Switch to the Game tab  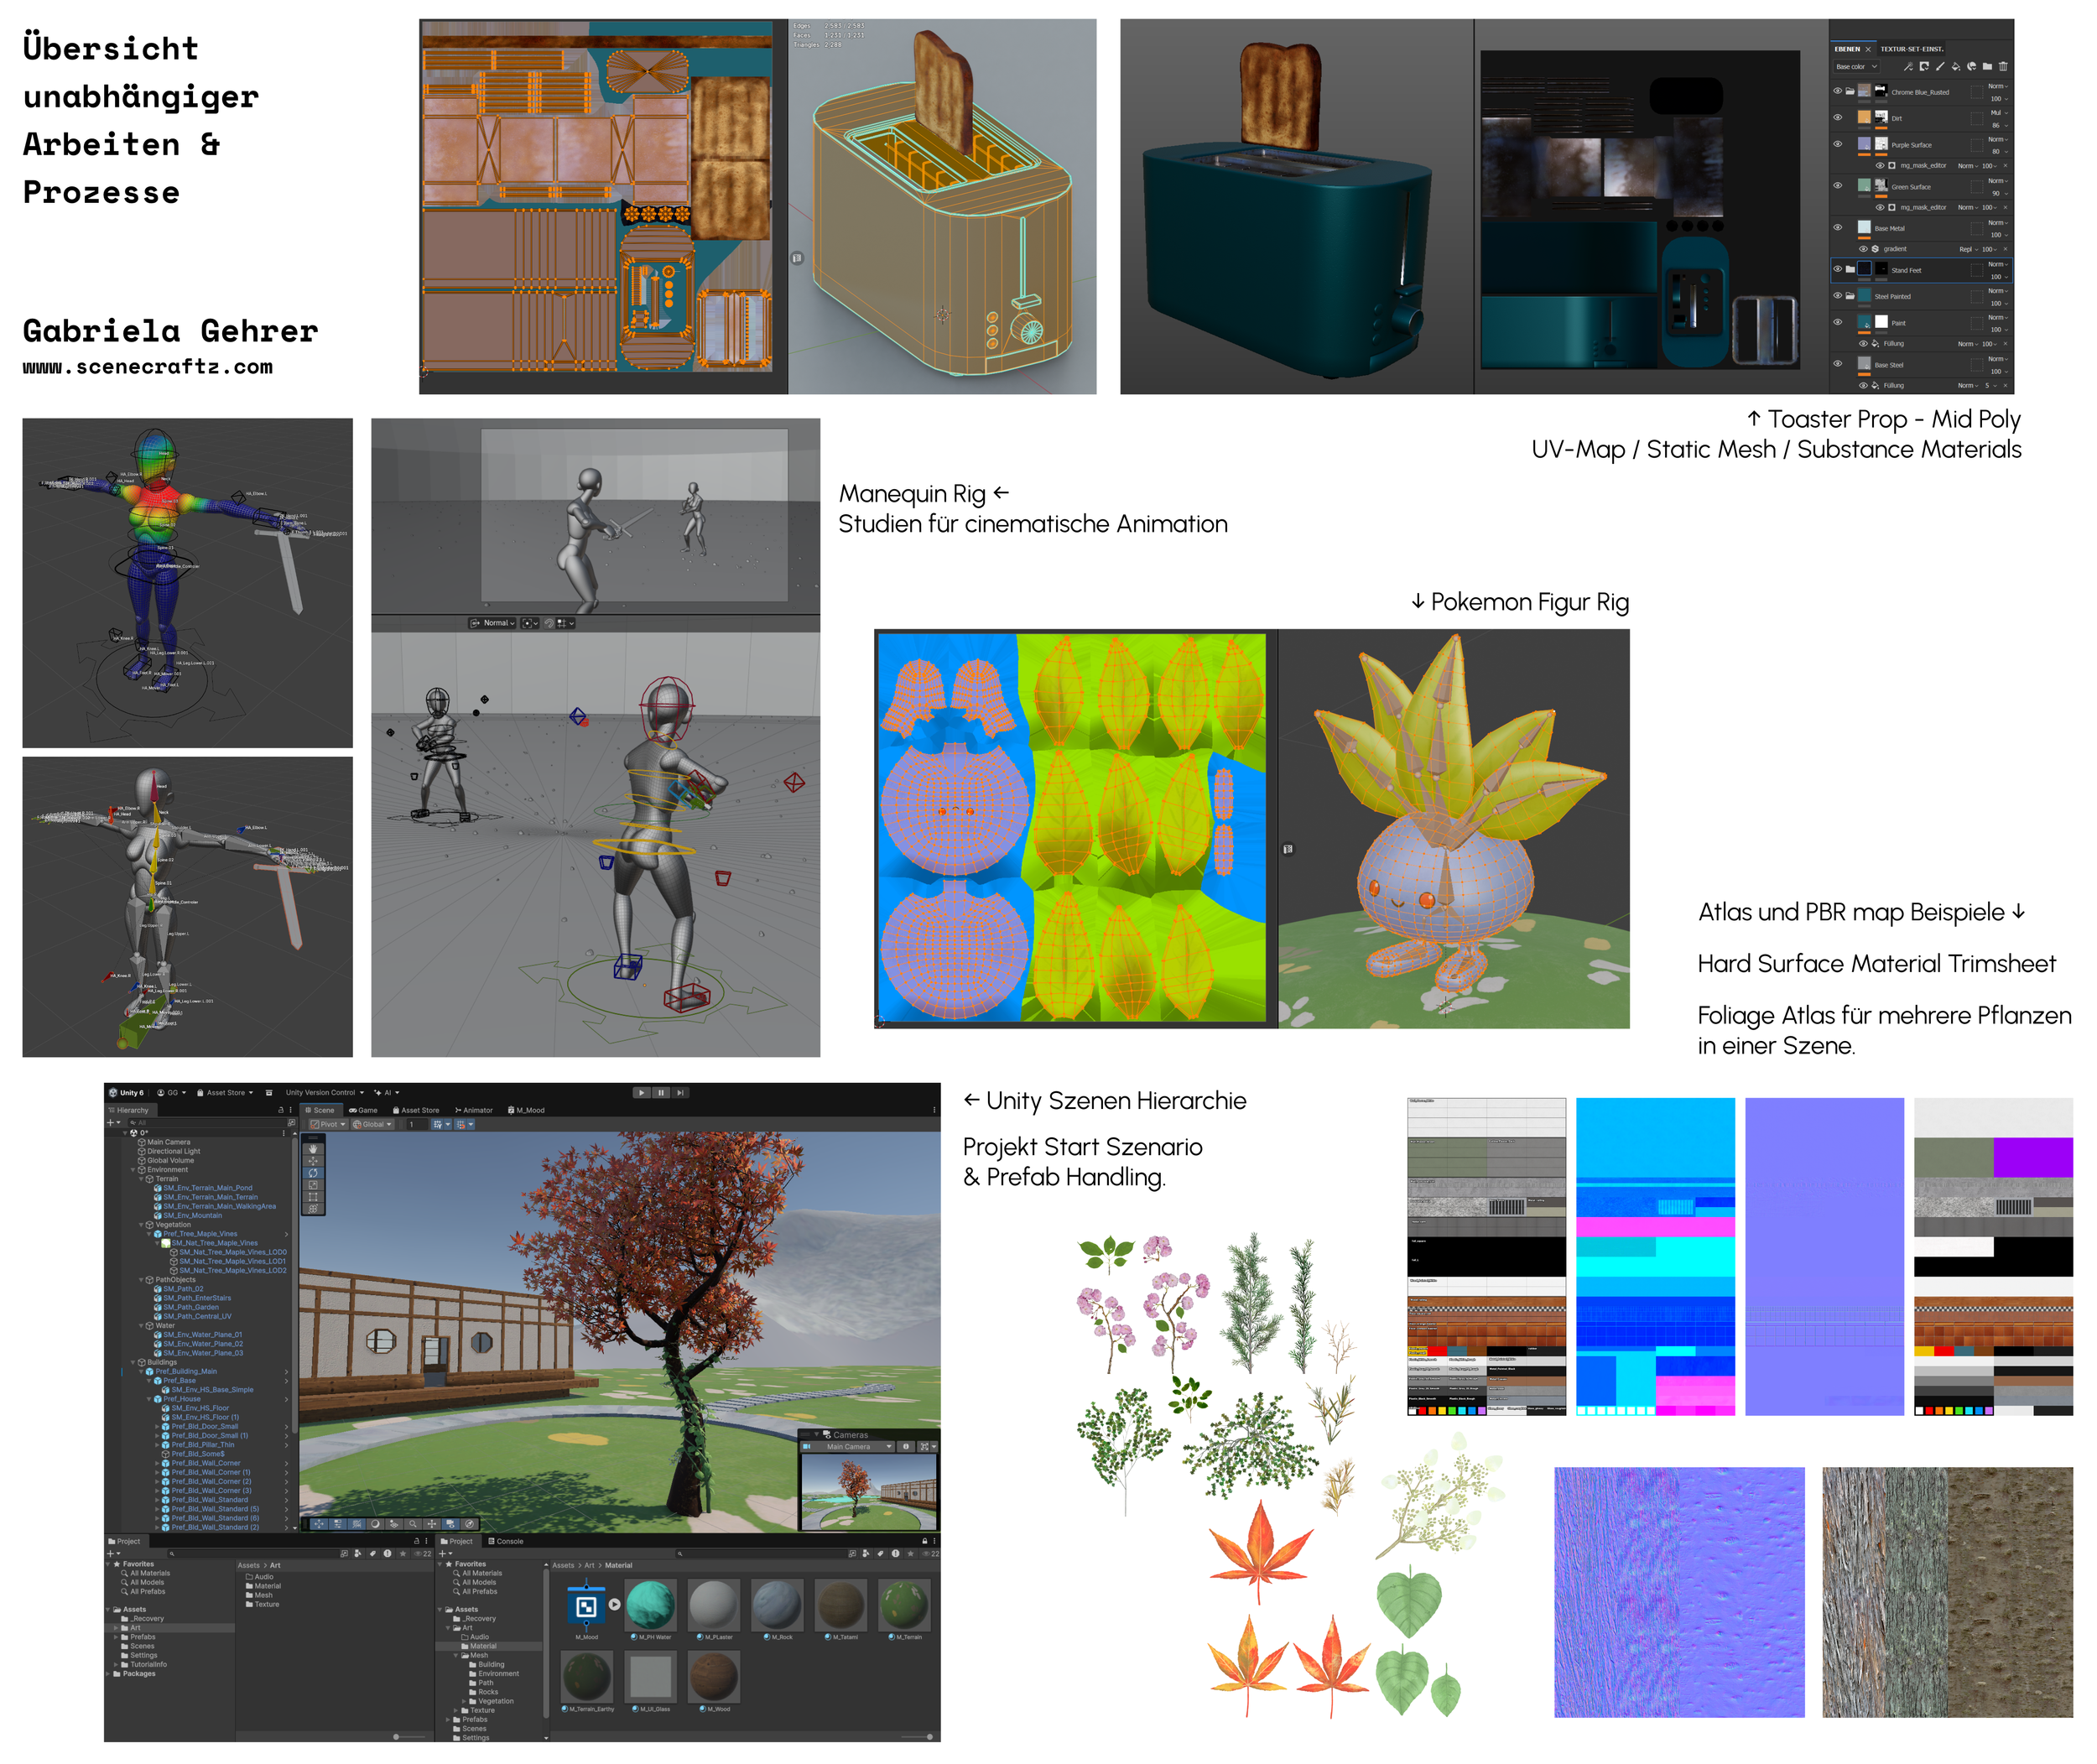point(364,1110)
